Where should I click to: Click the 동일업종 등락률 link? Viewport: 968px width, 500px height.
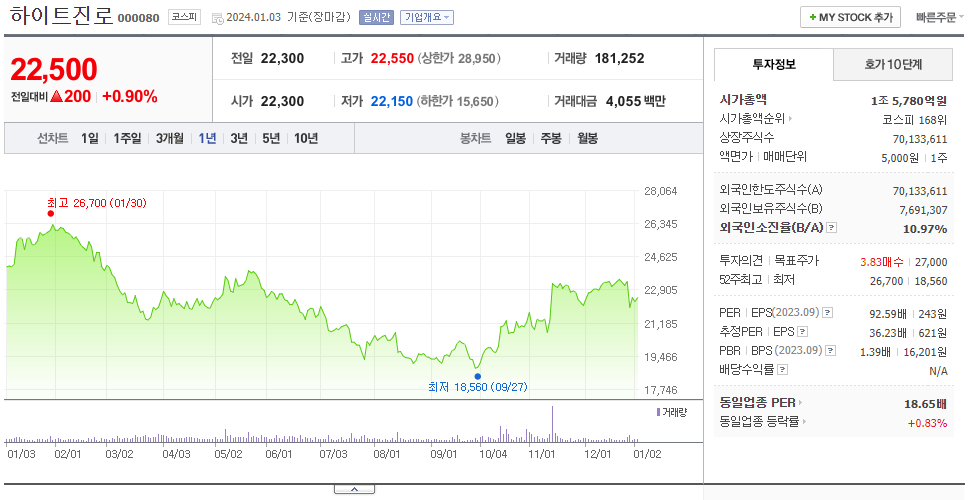click(x=759, y=422)
